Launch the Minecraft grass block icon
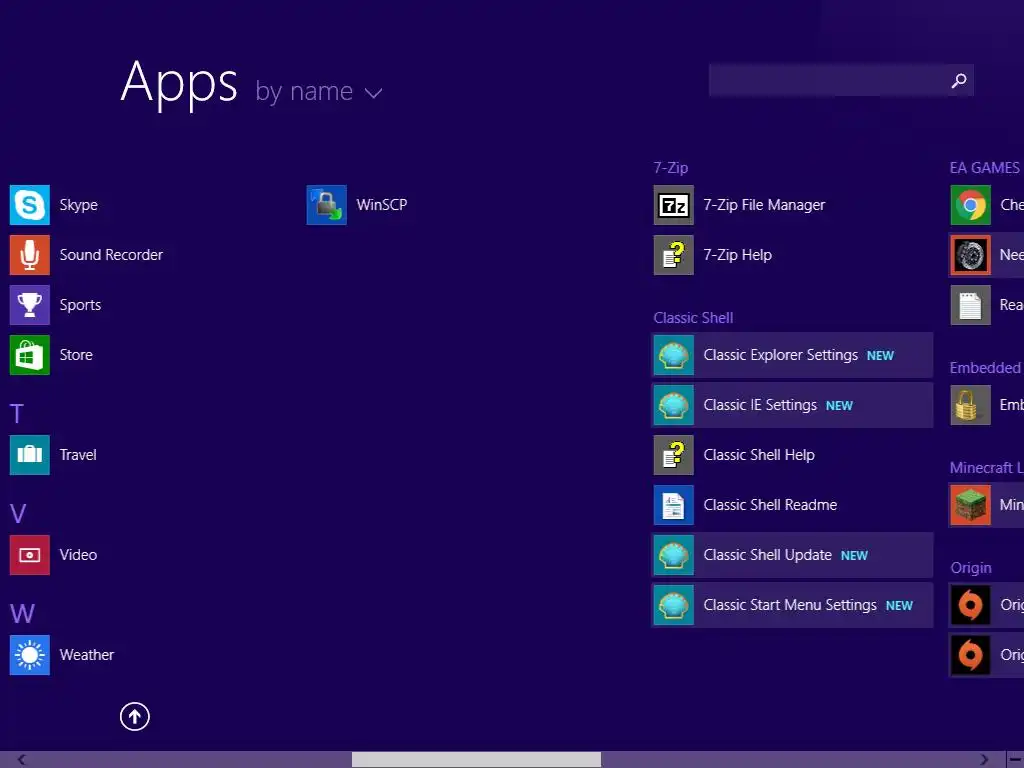The width and height of the screenshot is (1024, 768). (x=970, y=505)
